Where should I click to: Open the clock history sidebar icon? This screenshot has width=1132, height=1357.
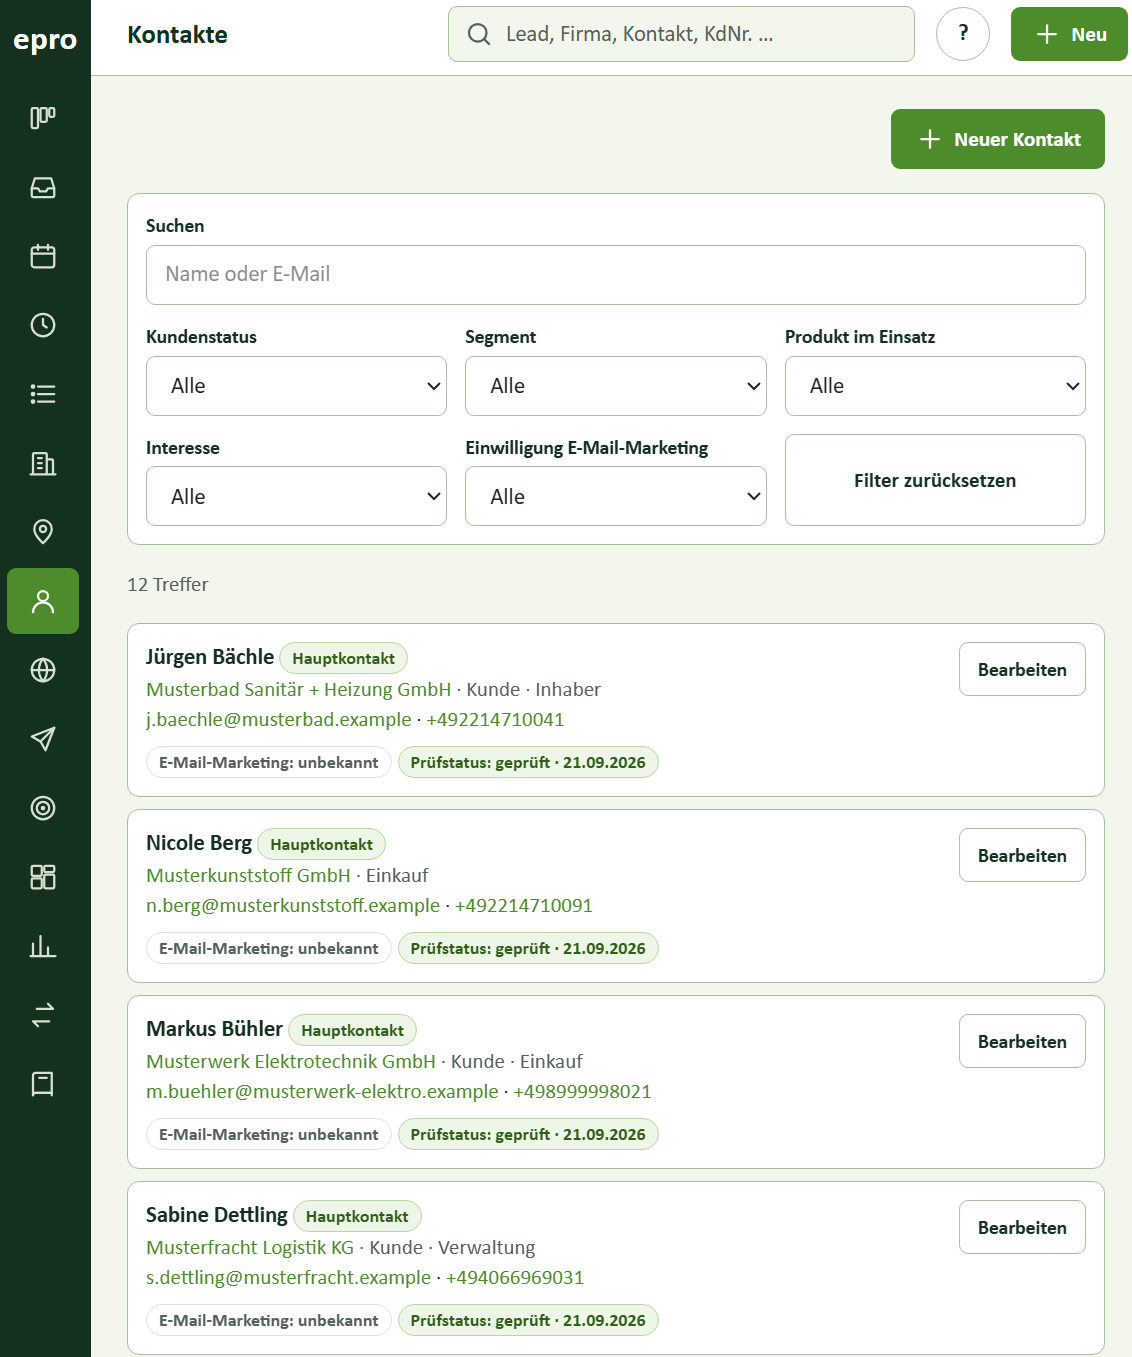coord(43,325)
